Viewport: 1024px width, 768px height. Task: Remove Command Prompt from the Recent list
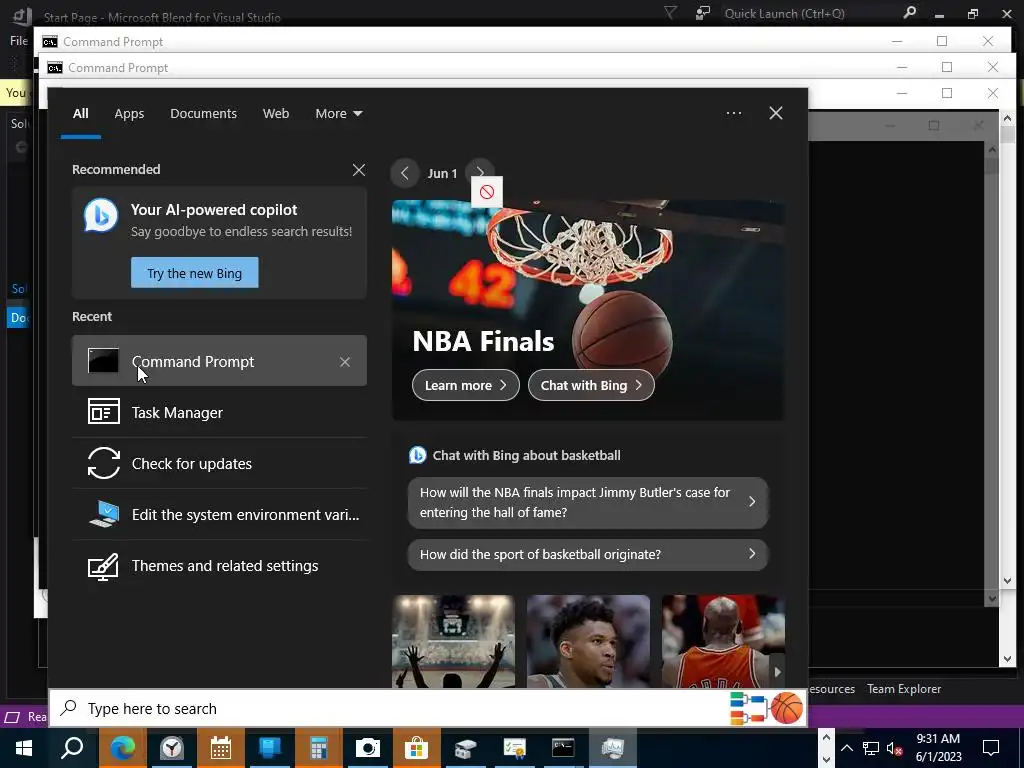[x=345, y=362]
